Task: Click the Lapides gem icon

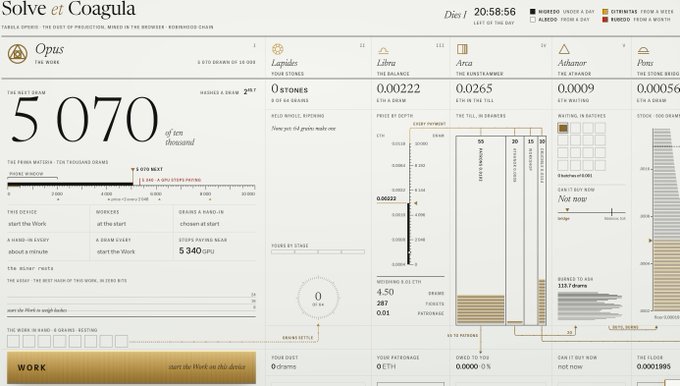Action: (278, 49)
